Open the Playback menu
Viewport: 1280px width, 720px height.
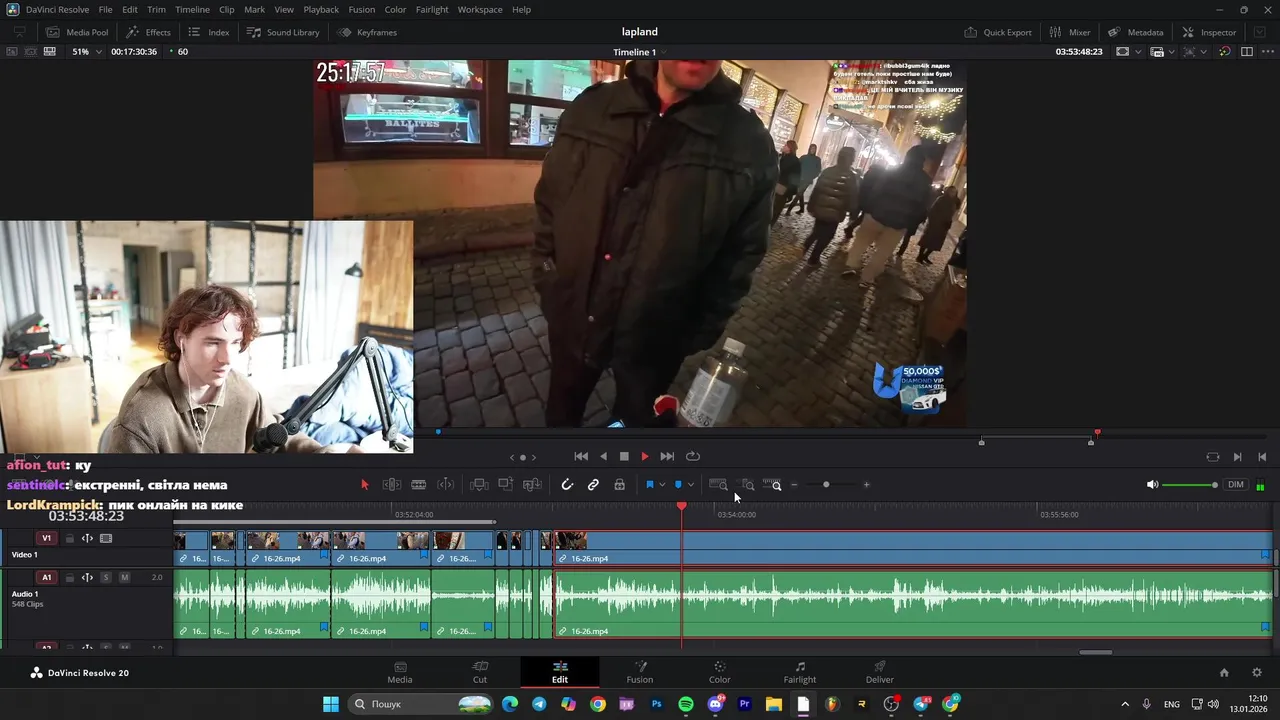321,9
